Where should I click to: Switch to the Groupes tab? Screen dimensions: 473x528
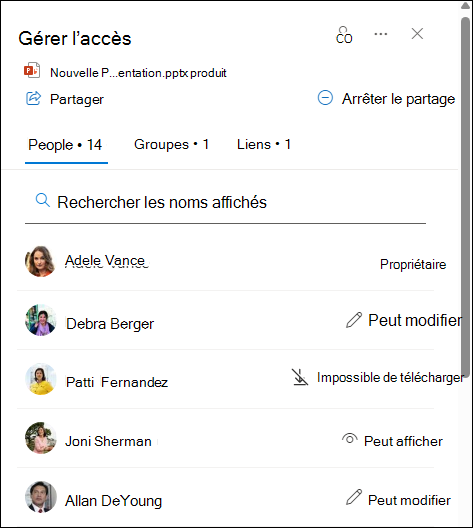click(171, 145)
